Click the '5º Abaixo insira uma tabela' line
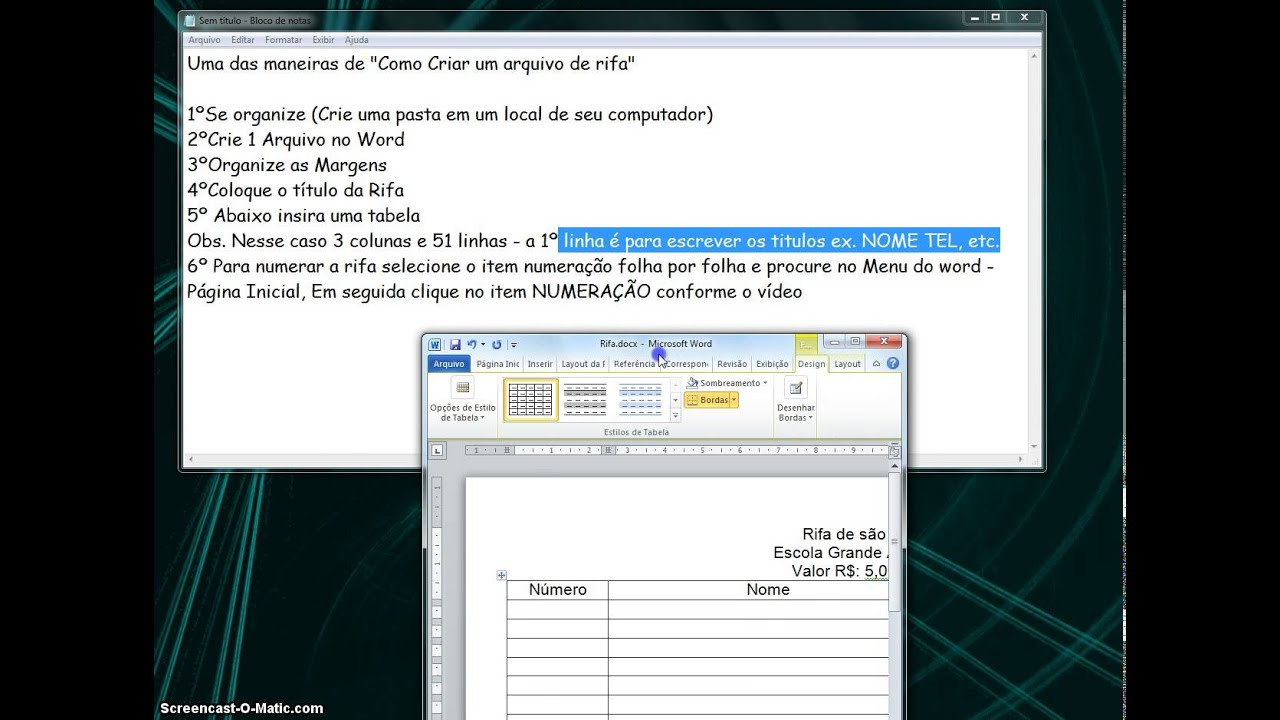This screenshot has height=720, width=1280. tap(304, 215)
